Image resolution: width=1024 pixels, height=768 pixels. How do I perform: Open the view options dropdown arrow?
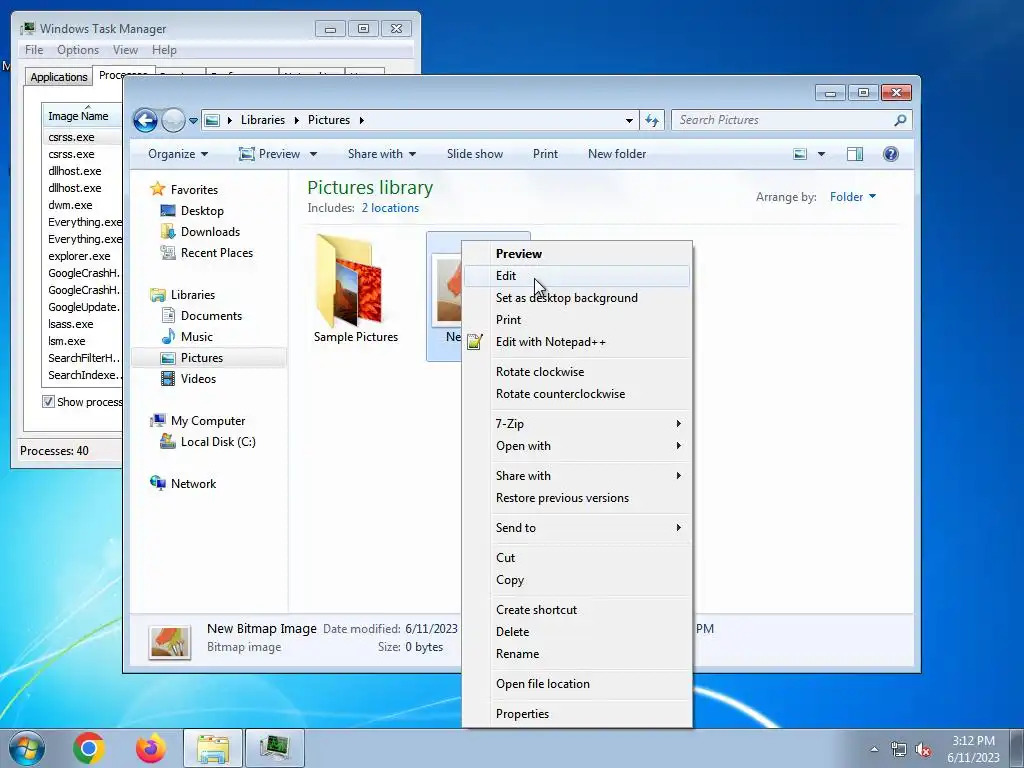coord(822,154)
